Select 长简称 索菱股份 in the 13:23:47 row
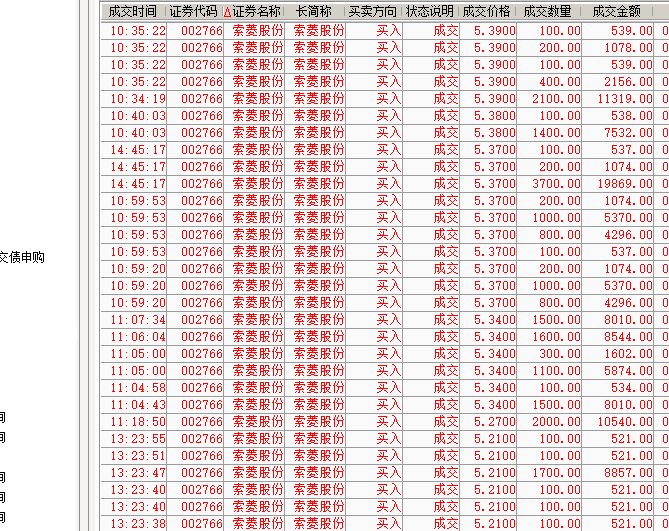Viewport: 669px width, 531px height. [315, 473]
